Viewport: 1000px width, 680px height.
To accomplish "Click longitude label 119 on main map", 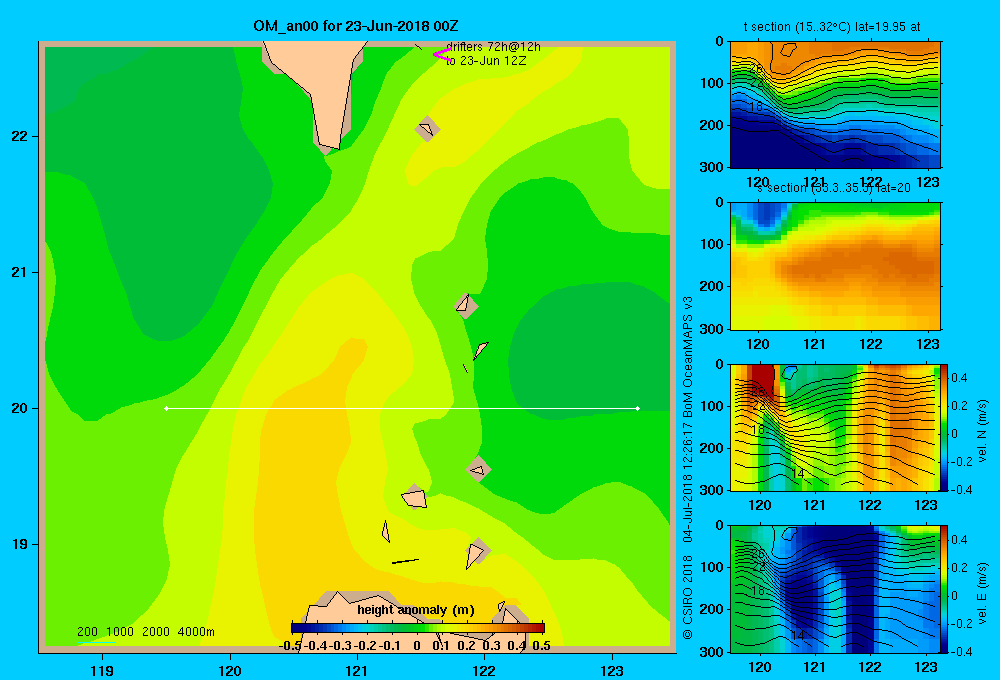I will click(x=102, y=670).
